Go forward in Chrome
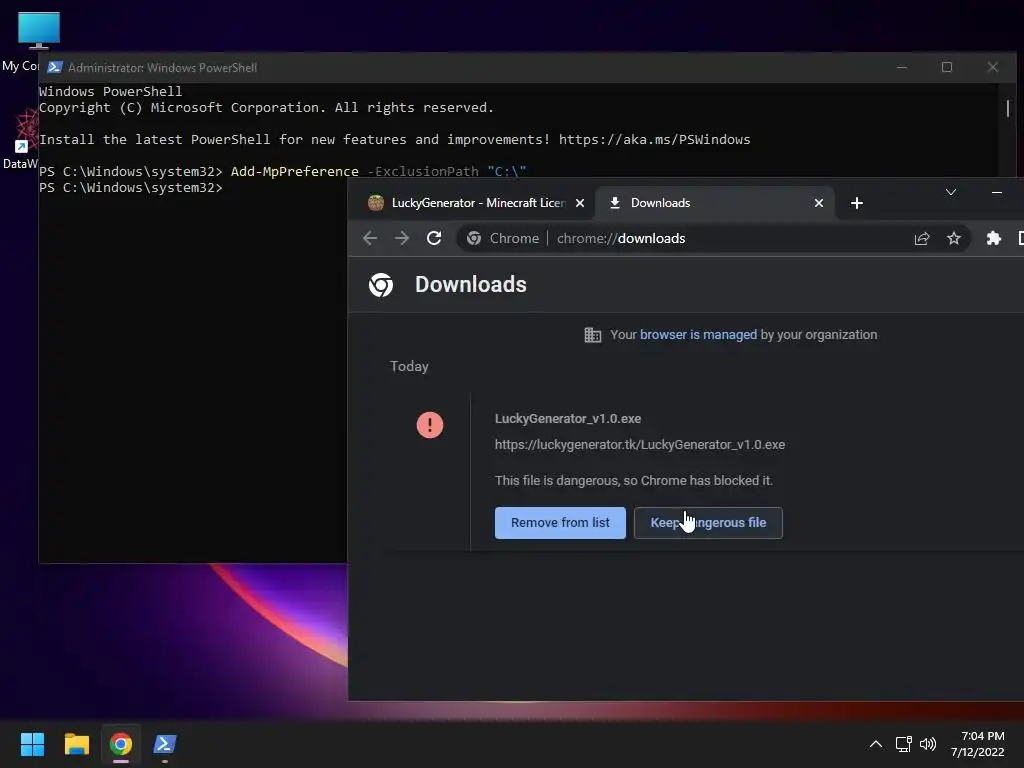Viewport: 1024px width, 768px height. point(402,238)
